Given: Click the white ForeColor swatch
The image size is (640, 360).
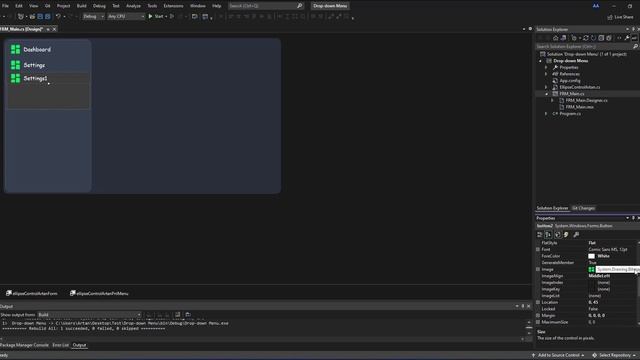Looking at the screenshot, I should (591, 256).
